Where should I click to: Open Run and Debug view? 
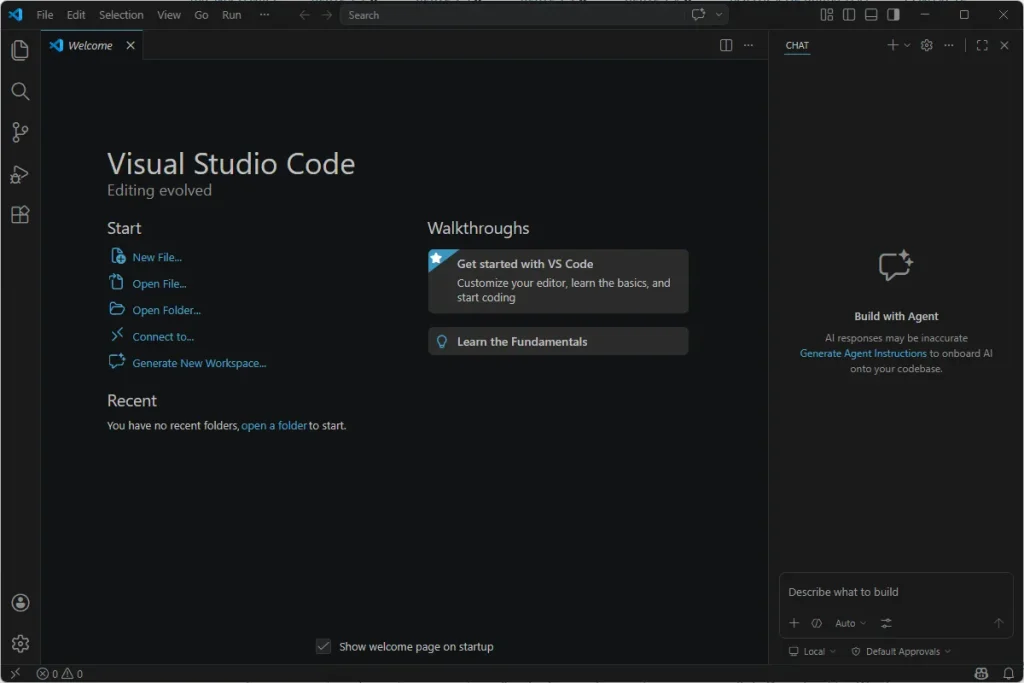pos(20,174)
